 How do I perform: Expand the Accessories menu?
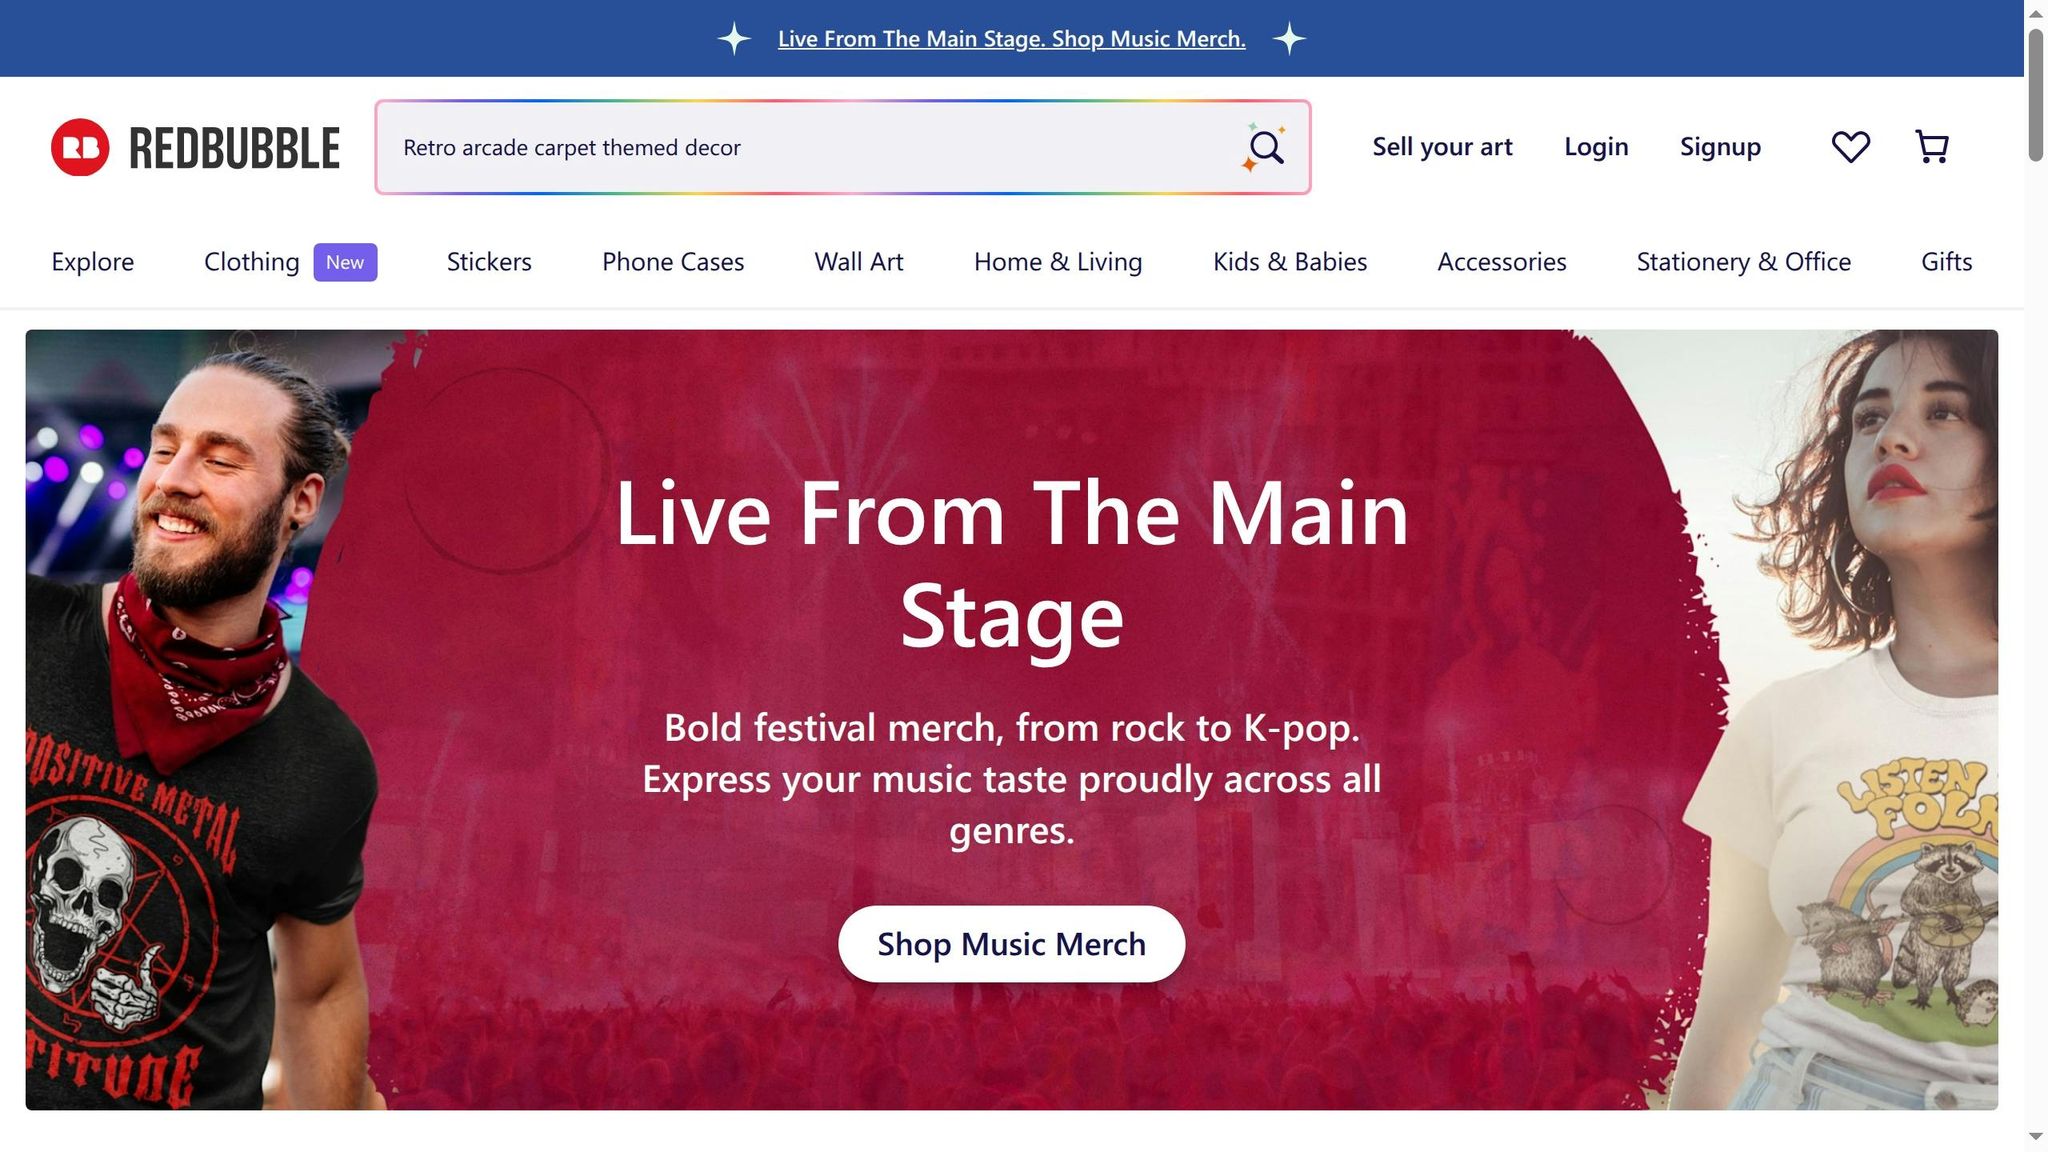click(x=1502, y=262)
